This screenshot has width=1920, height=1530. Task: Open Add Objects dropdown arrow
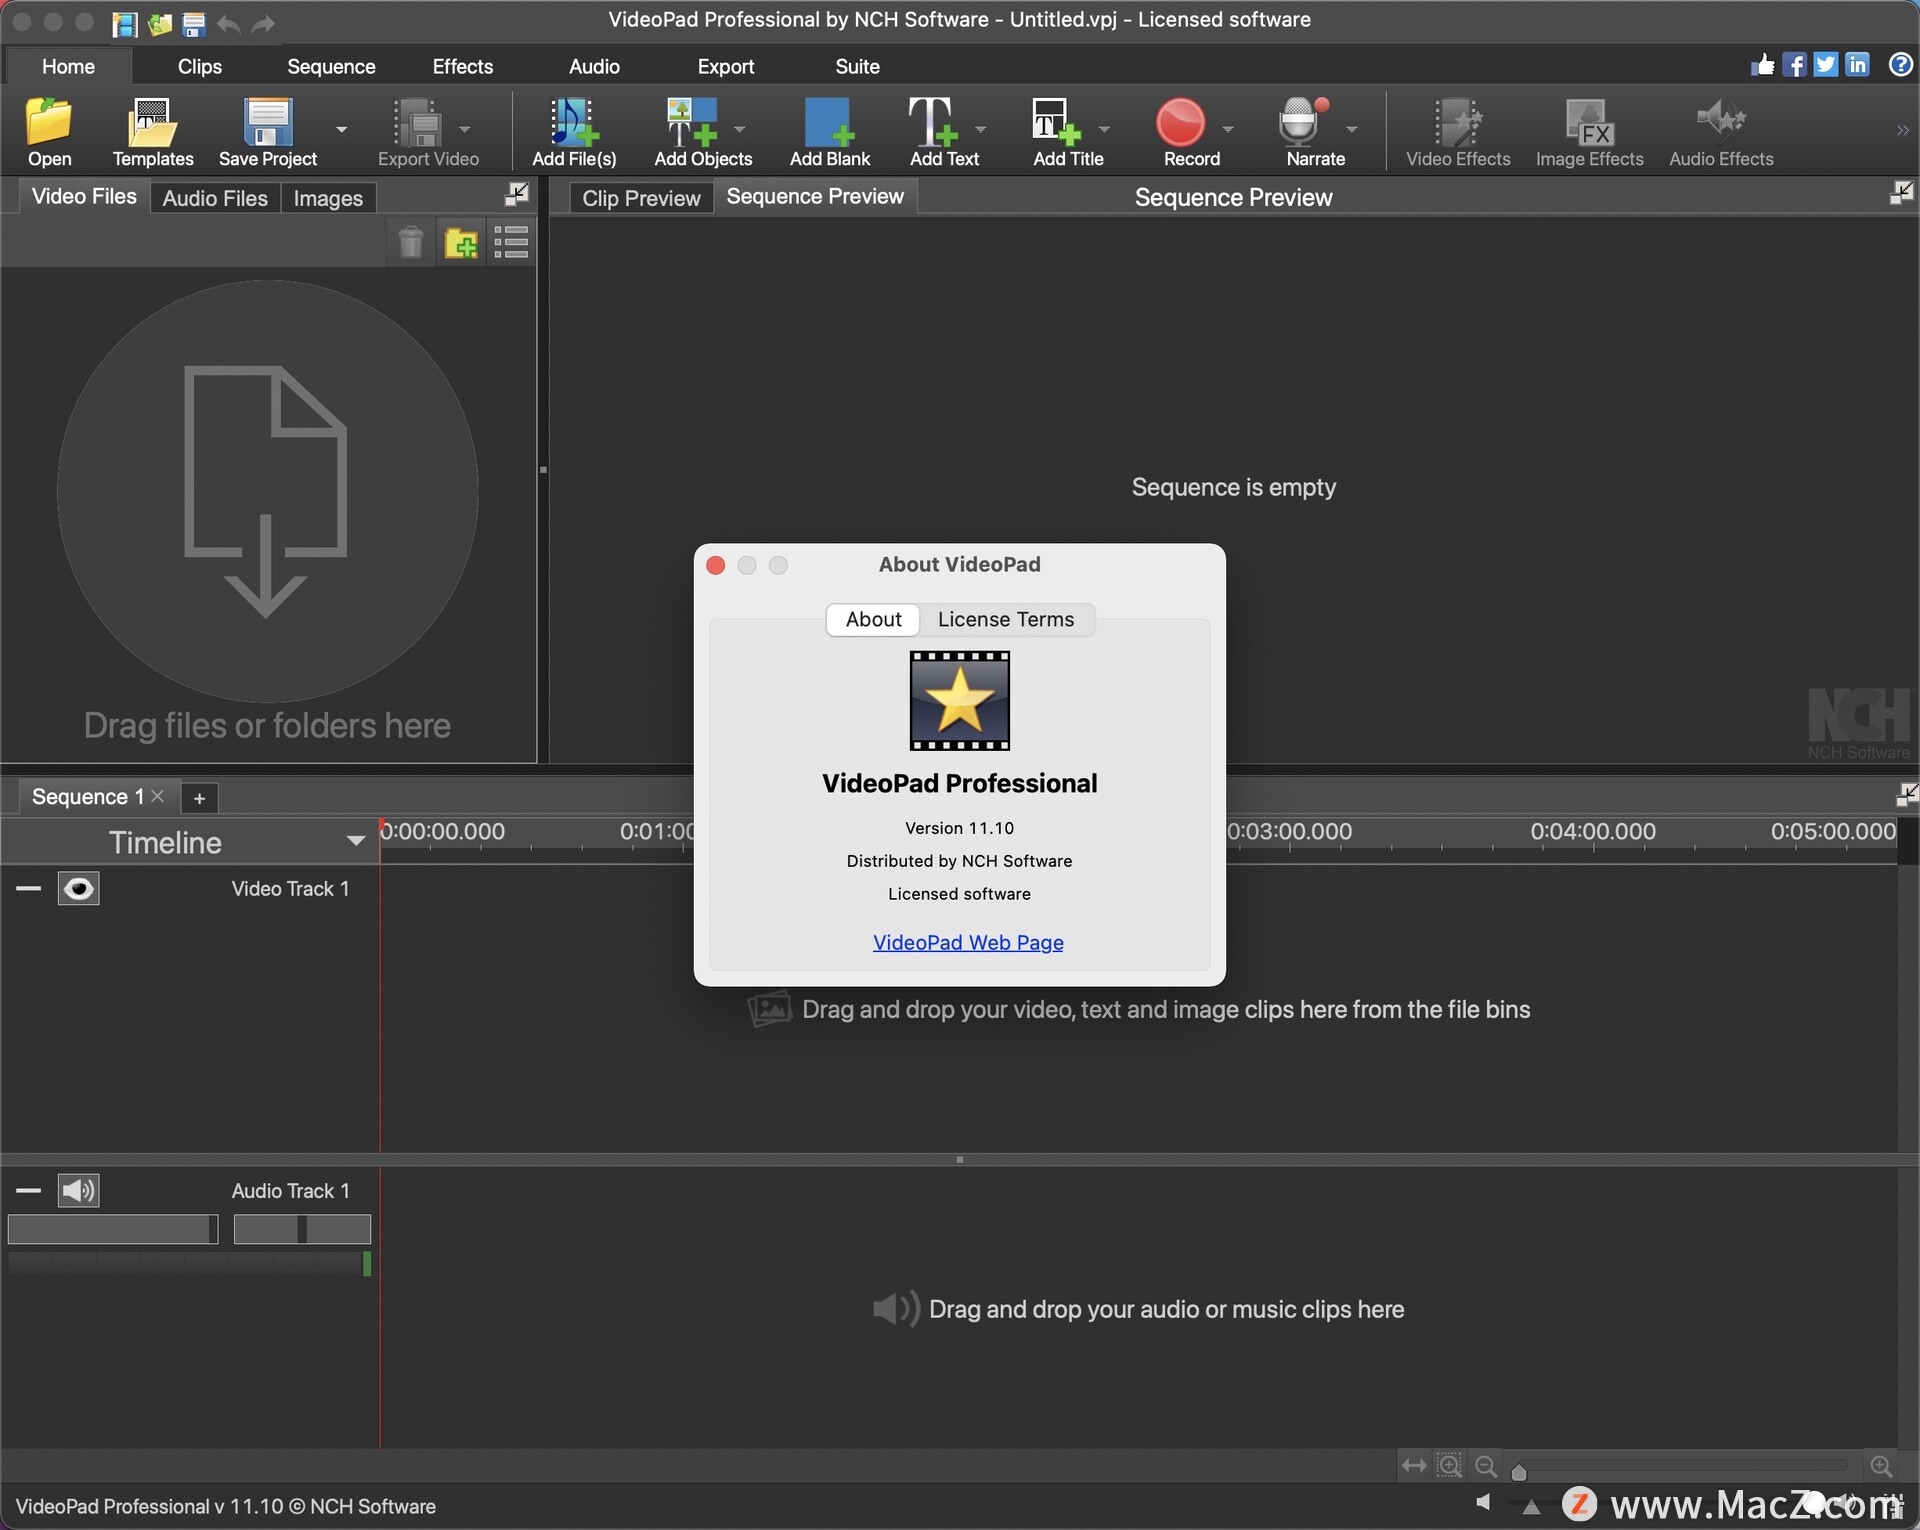pos(740,129)
